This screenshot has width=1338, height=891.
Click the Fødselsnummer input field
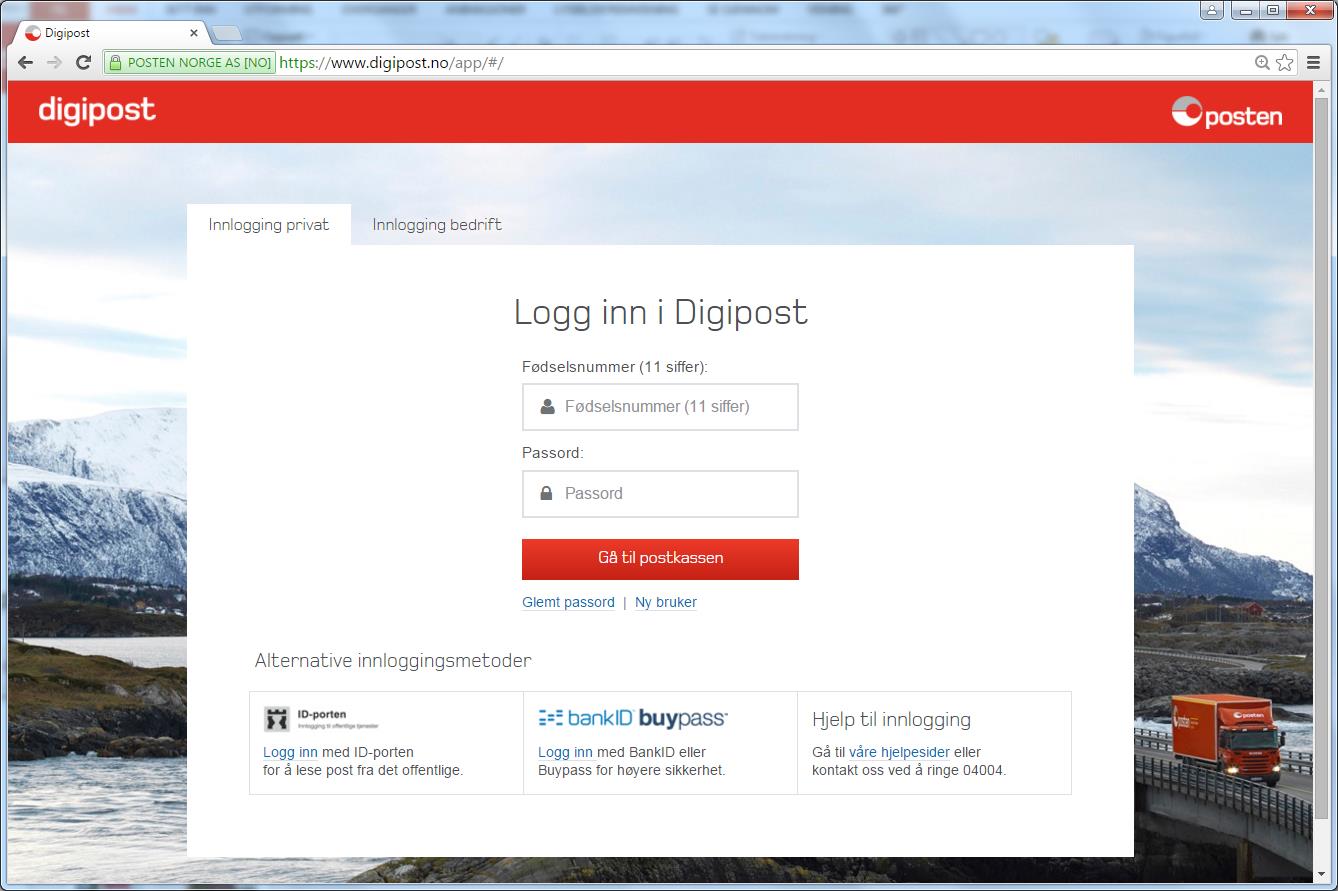(x=660, y=407)
